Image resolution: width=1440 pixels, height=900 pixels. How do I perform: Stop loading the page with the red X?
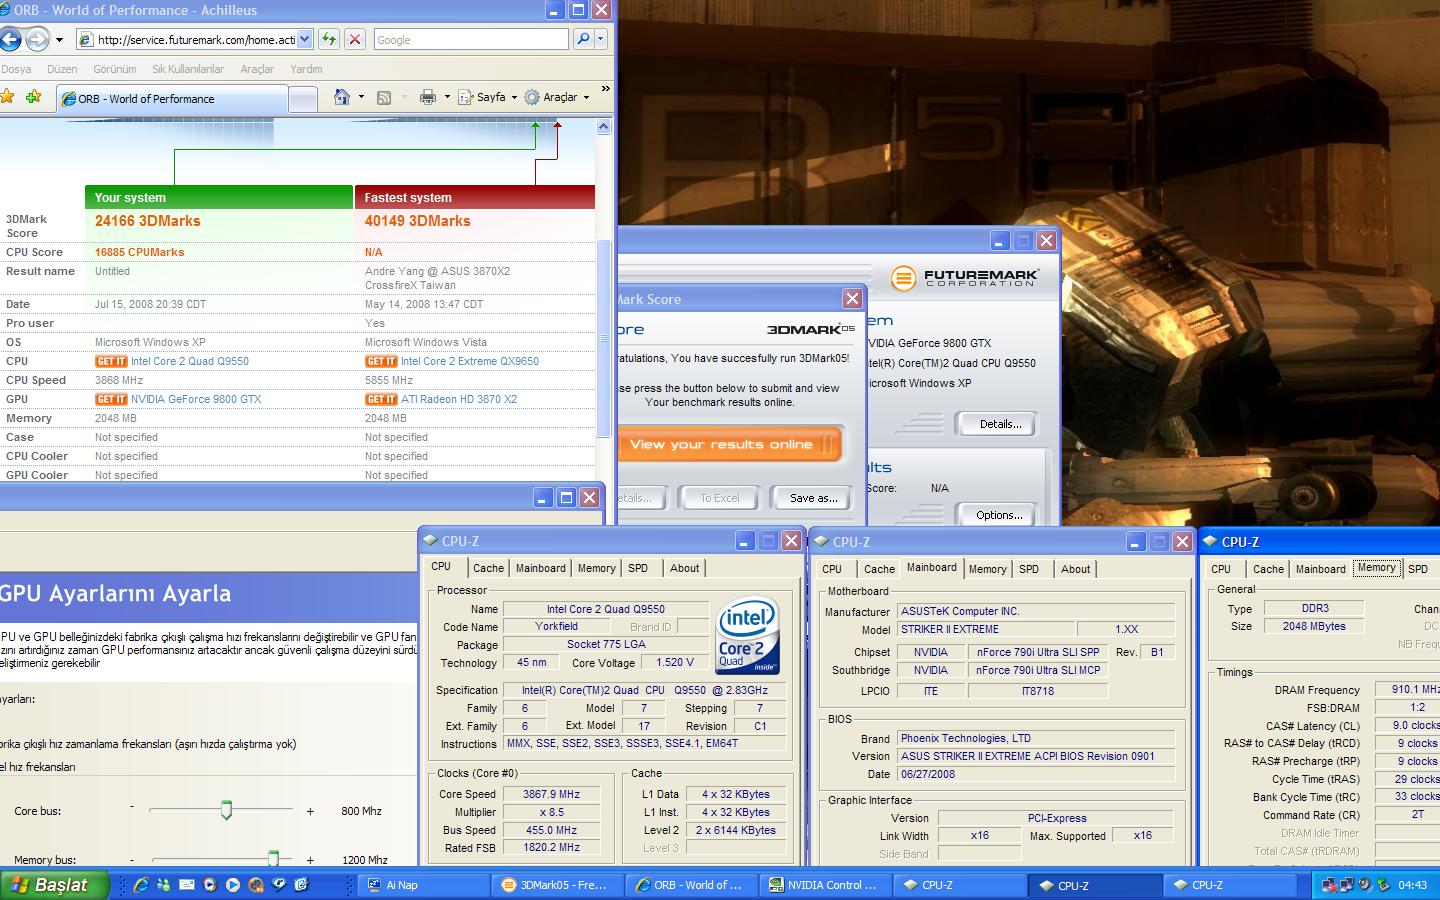354,40
